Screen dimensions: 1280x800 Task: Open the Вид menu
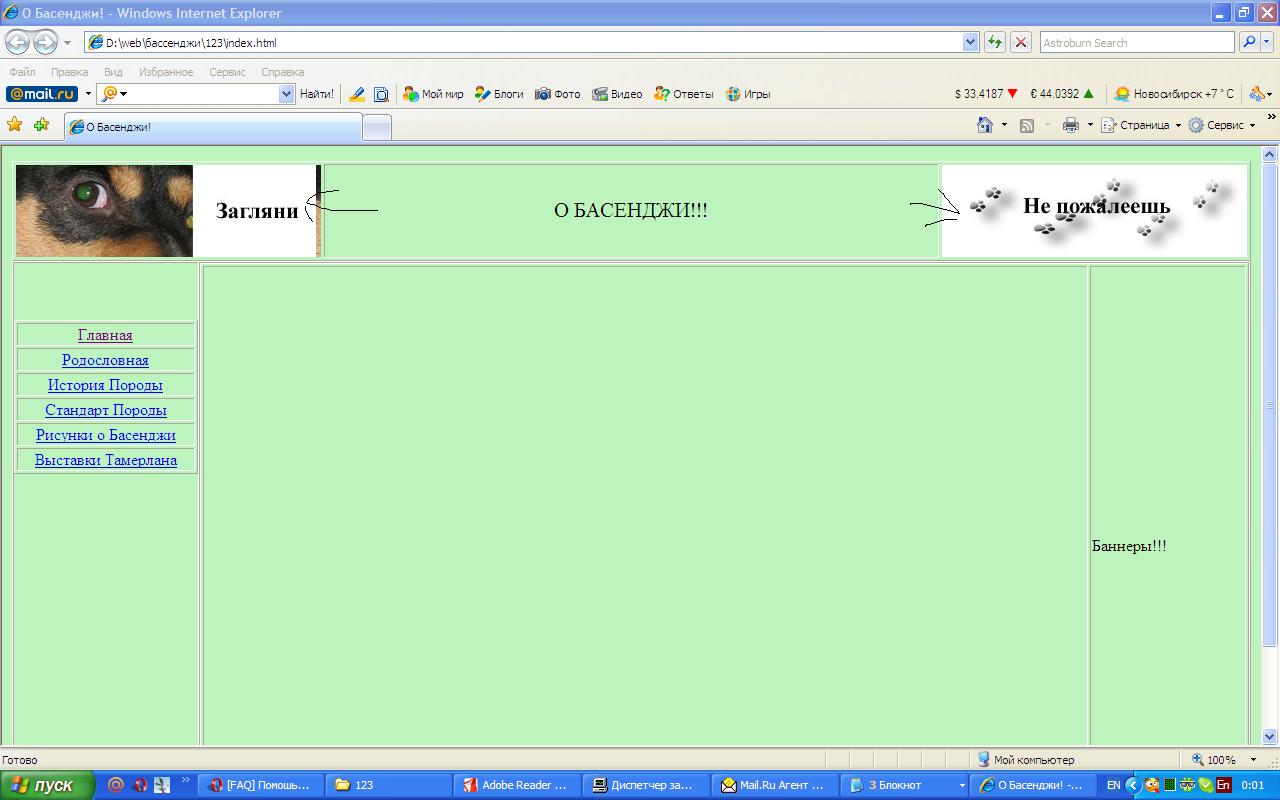click(113, 72)
